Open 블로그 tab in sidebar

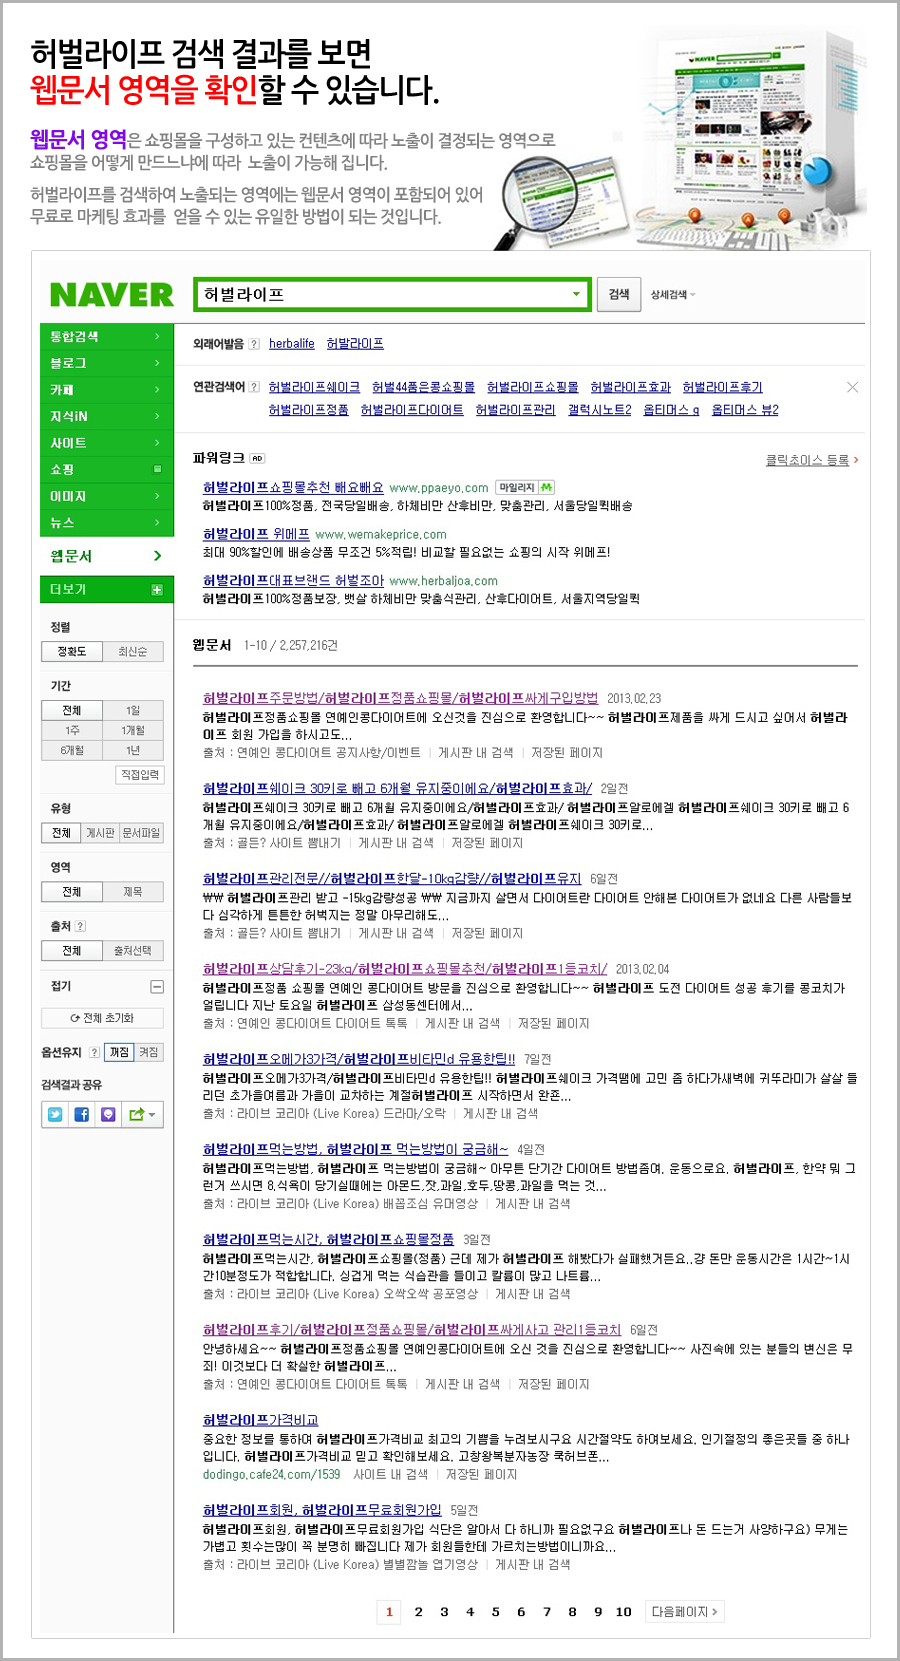click(107, 363)
